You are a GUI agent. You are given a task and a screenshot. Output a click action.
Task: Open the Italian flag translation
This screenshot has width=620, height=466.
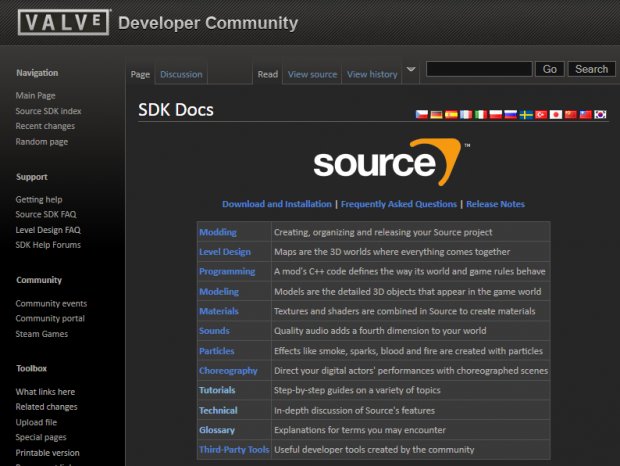pyautogui.click(x=481, y=115)
